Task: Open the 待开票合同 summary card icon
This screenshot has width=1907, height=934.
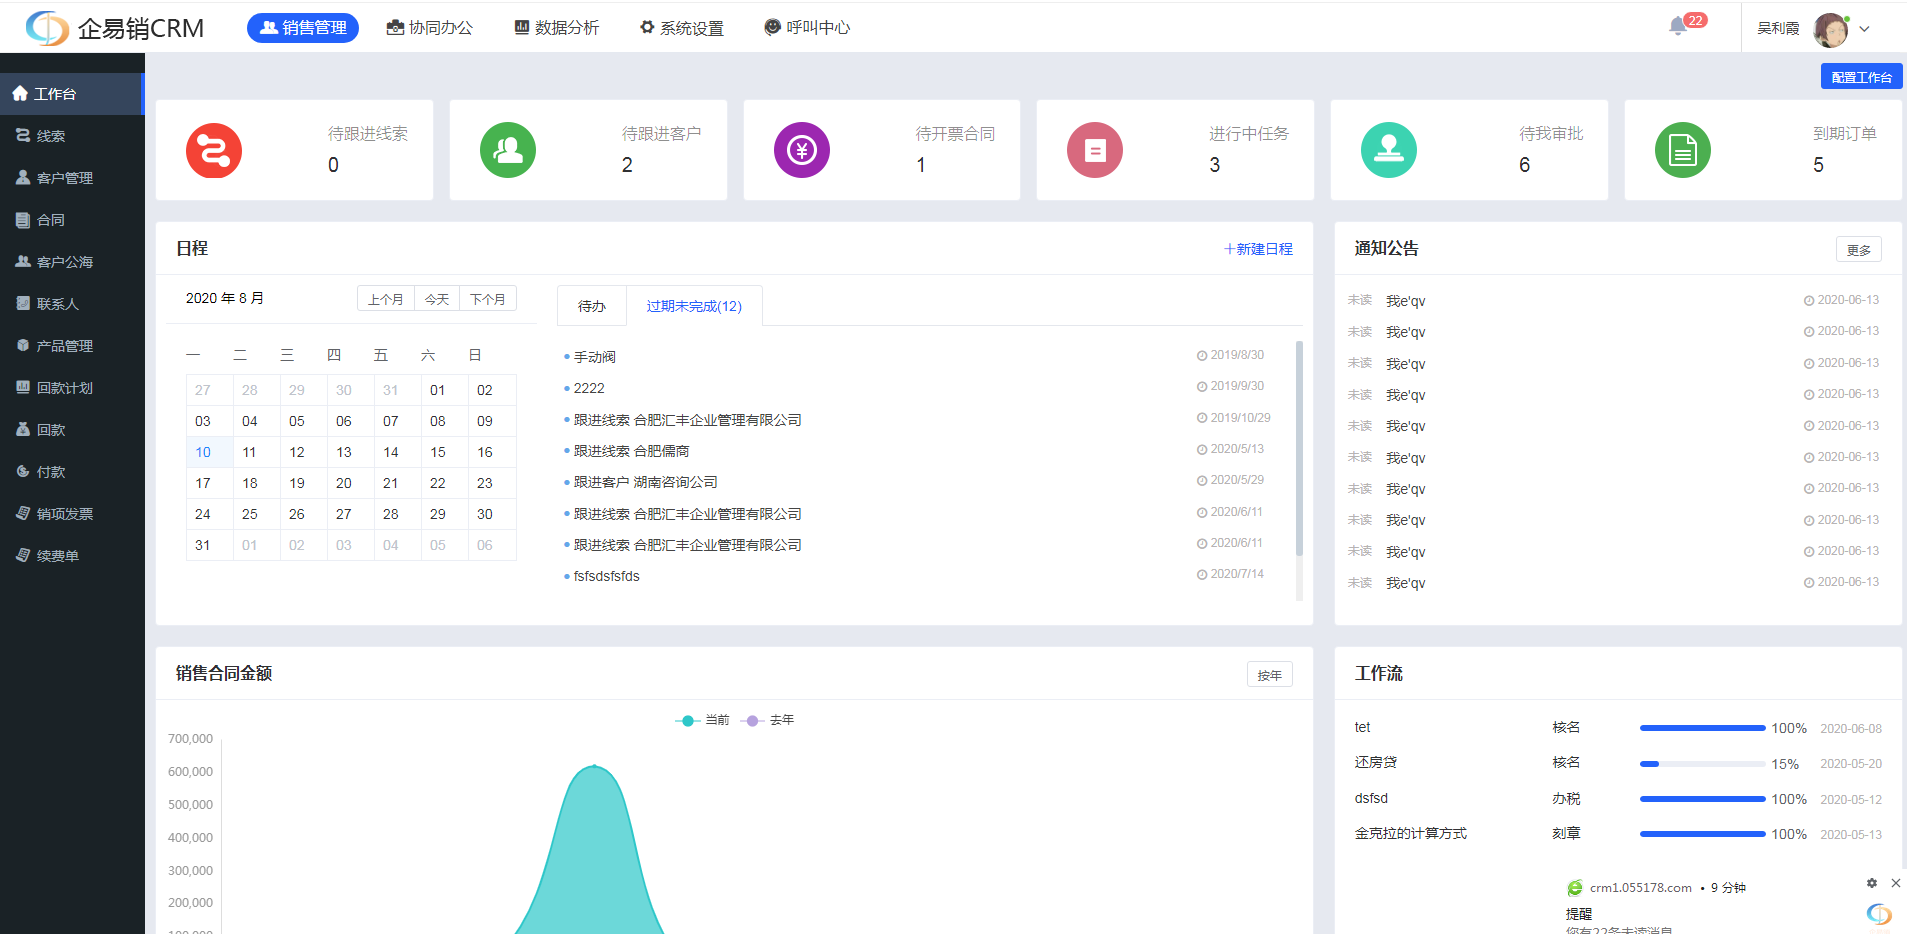Action: pyautogui.click(x=801, y=150)
